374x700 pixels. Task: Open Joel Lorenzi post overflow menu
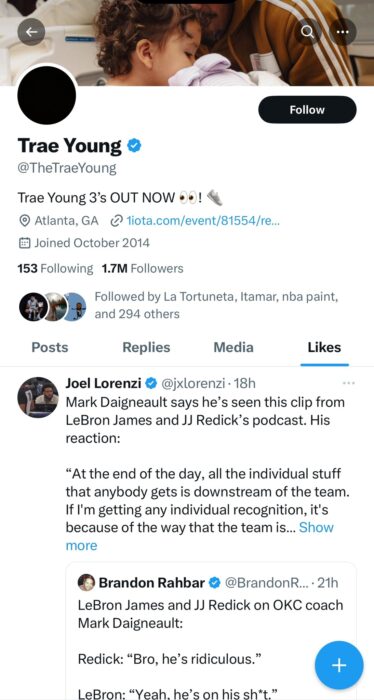coord(348,383)
